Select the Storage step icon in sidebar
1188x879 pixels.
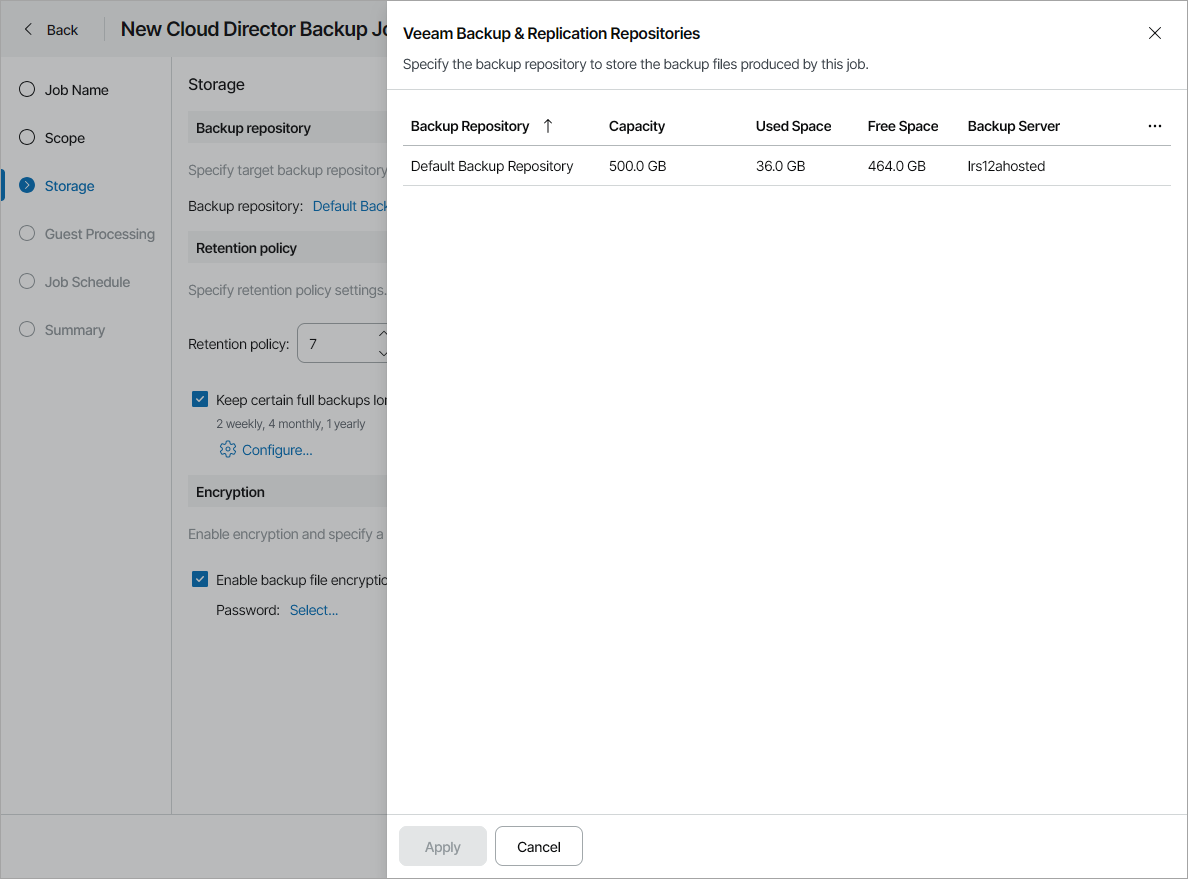click(x=26, y=185)
